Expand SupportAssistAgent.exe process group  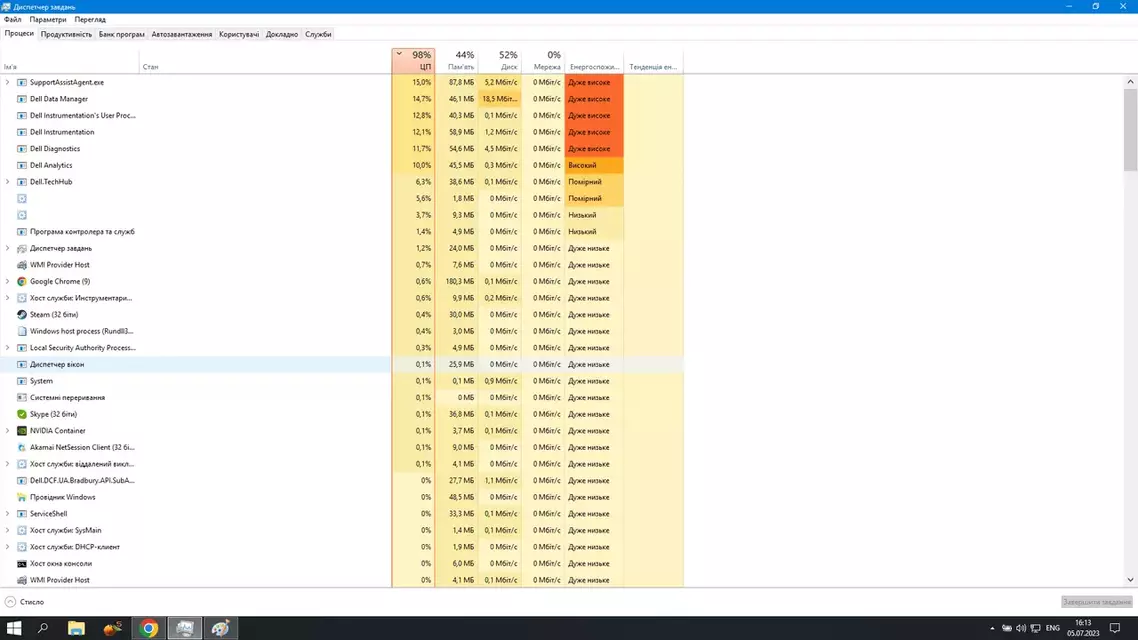(x=8, y=82)
